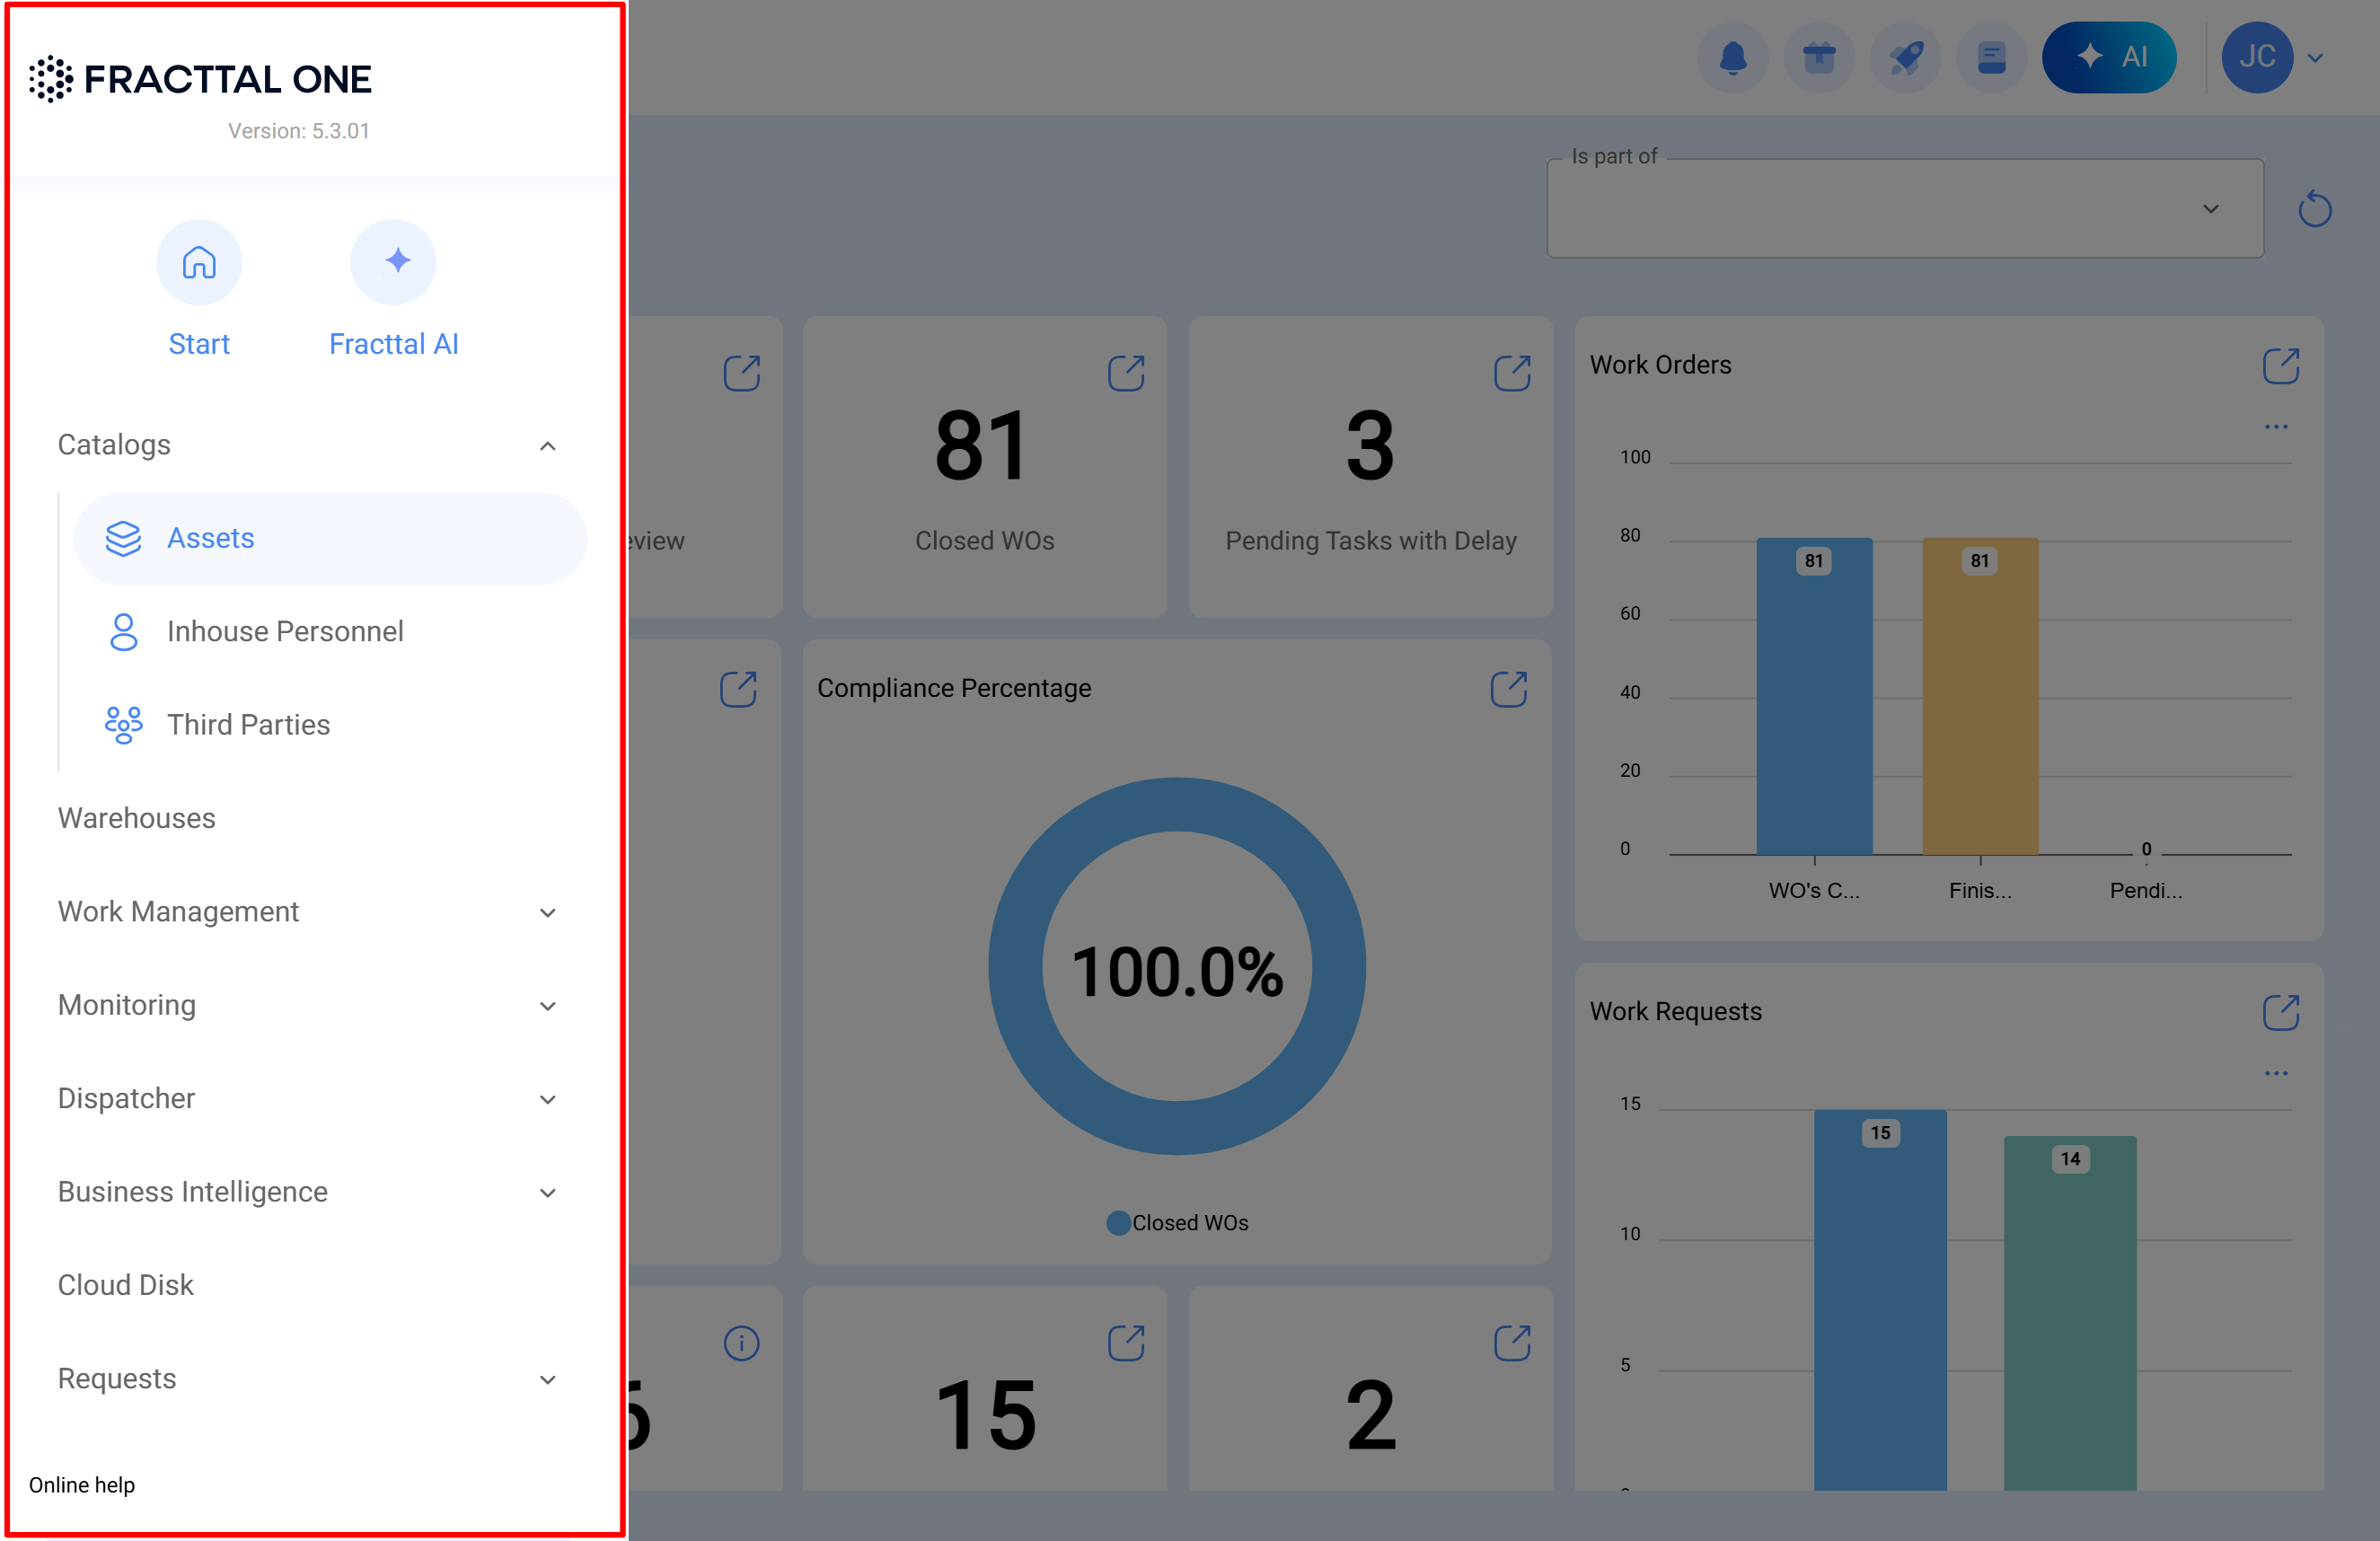
Task: Open Inhouse Personnel catalog item
Action: 285,631
